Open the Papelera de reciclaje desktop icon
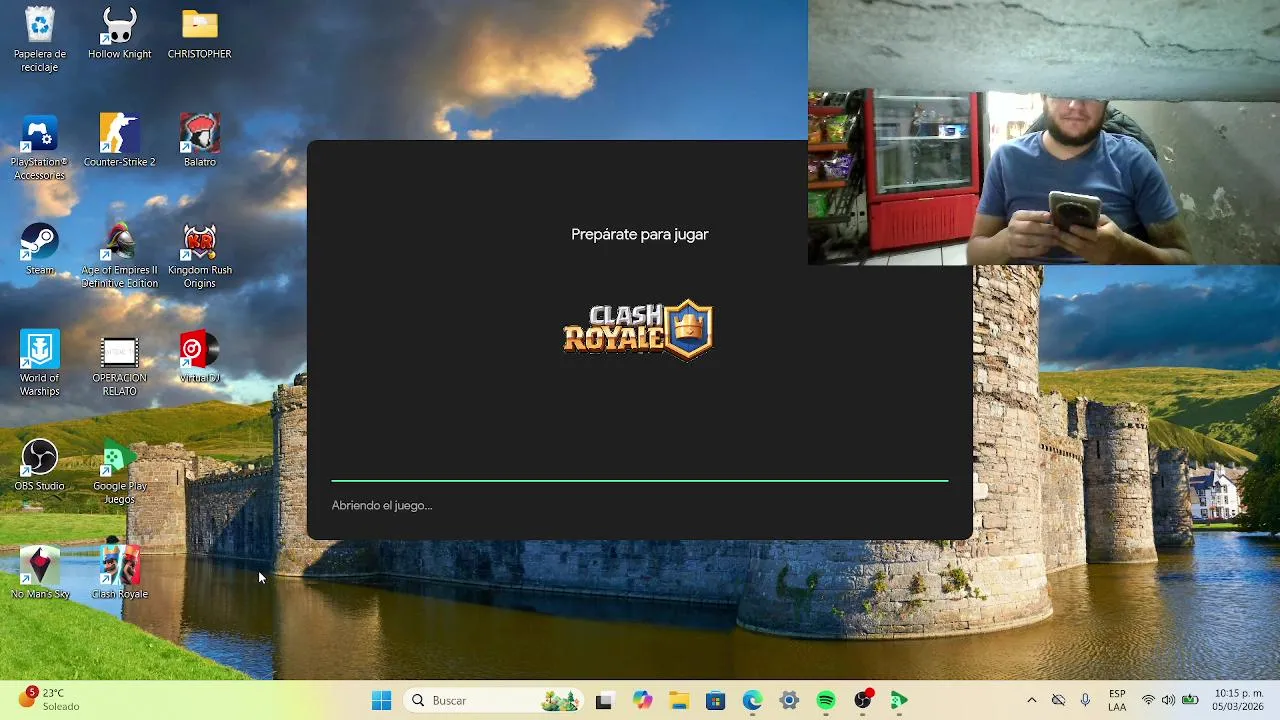Screen dimensions: 1280x720 click(x=40, y=40)
